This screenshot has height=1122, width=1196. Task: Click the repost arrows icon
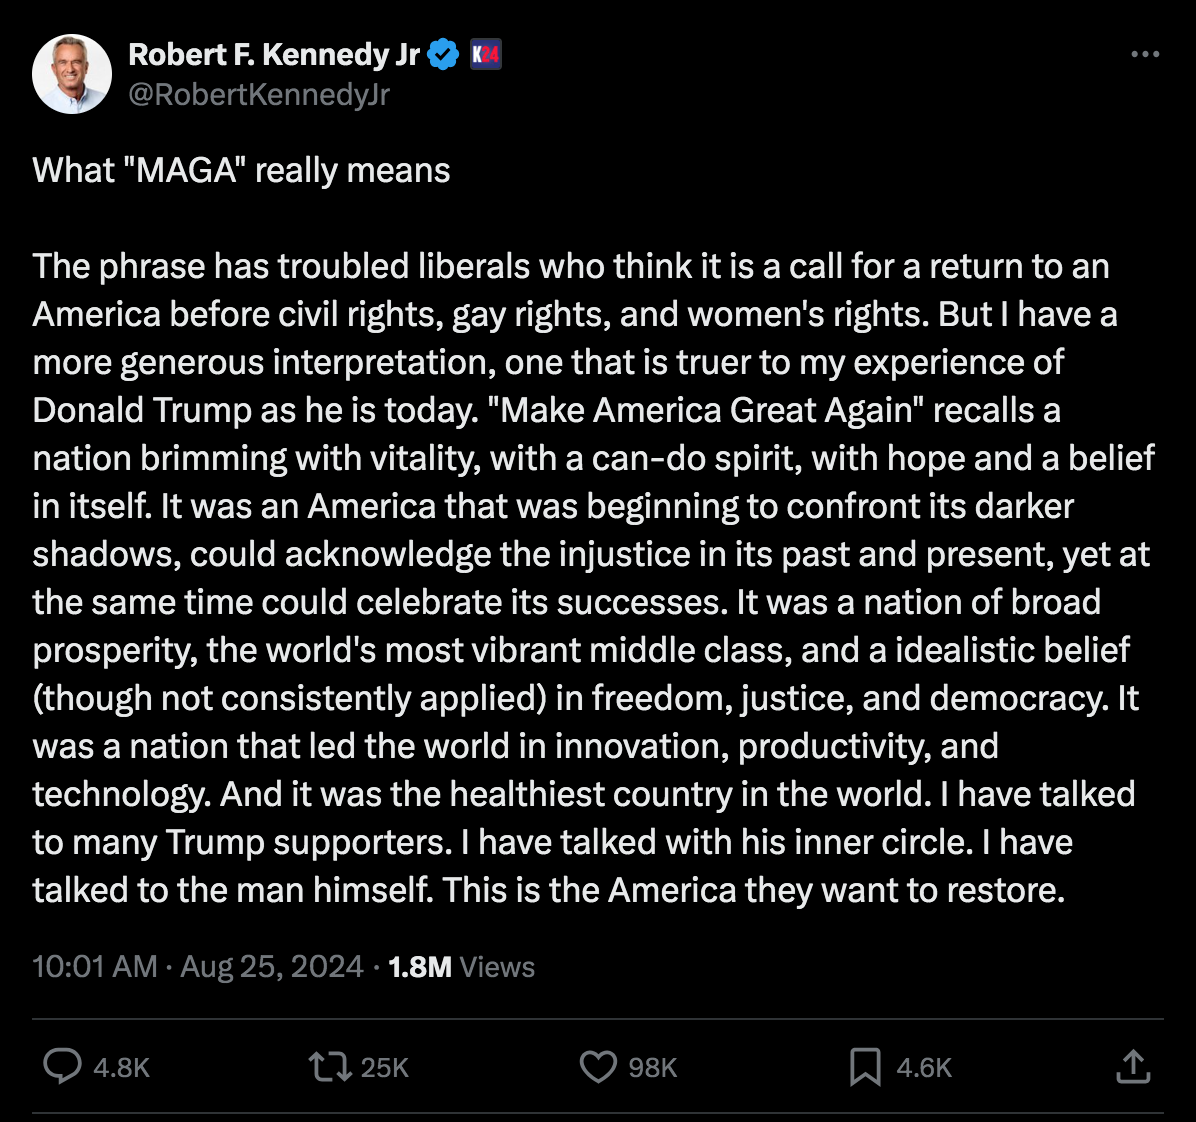(330, 1066)
